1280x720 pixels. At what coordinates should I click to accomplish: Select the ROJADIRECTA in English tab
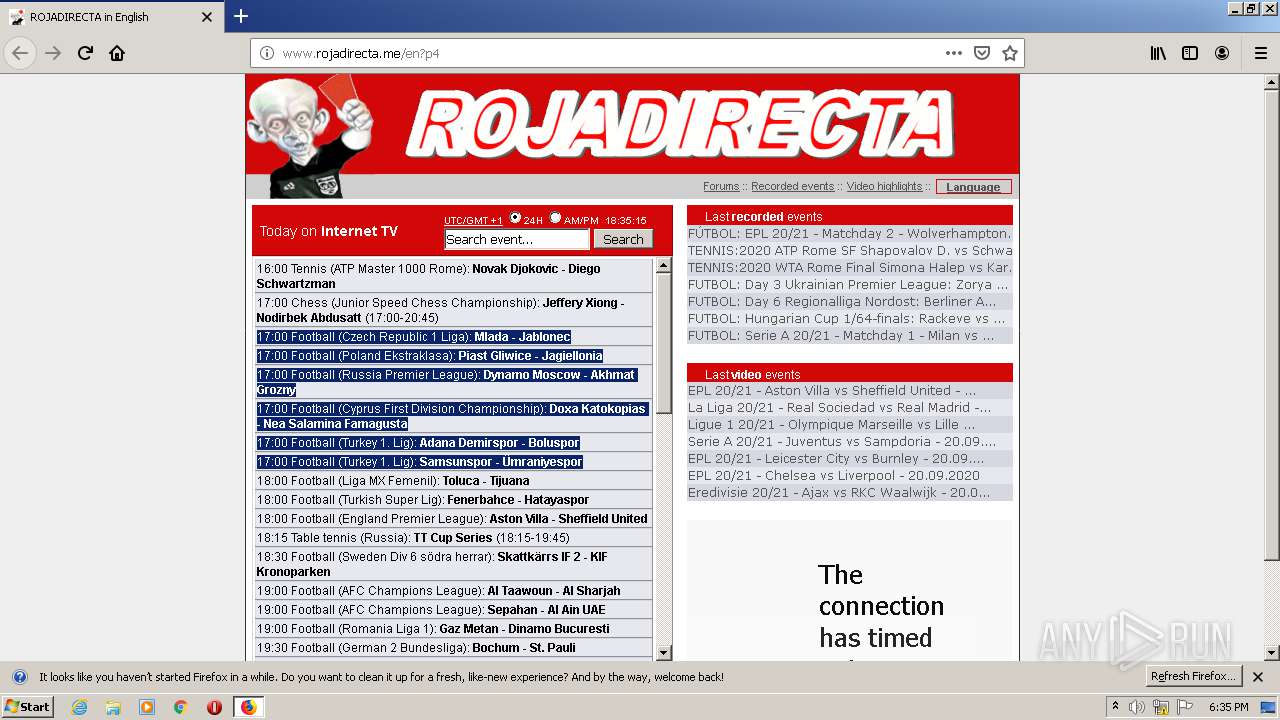[x=112, y=17]
